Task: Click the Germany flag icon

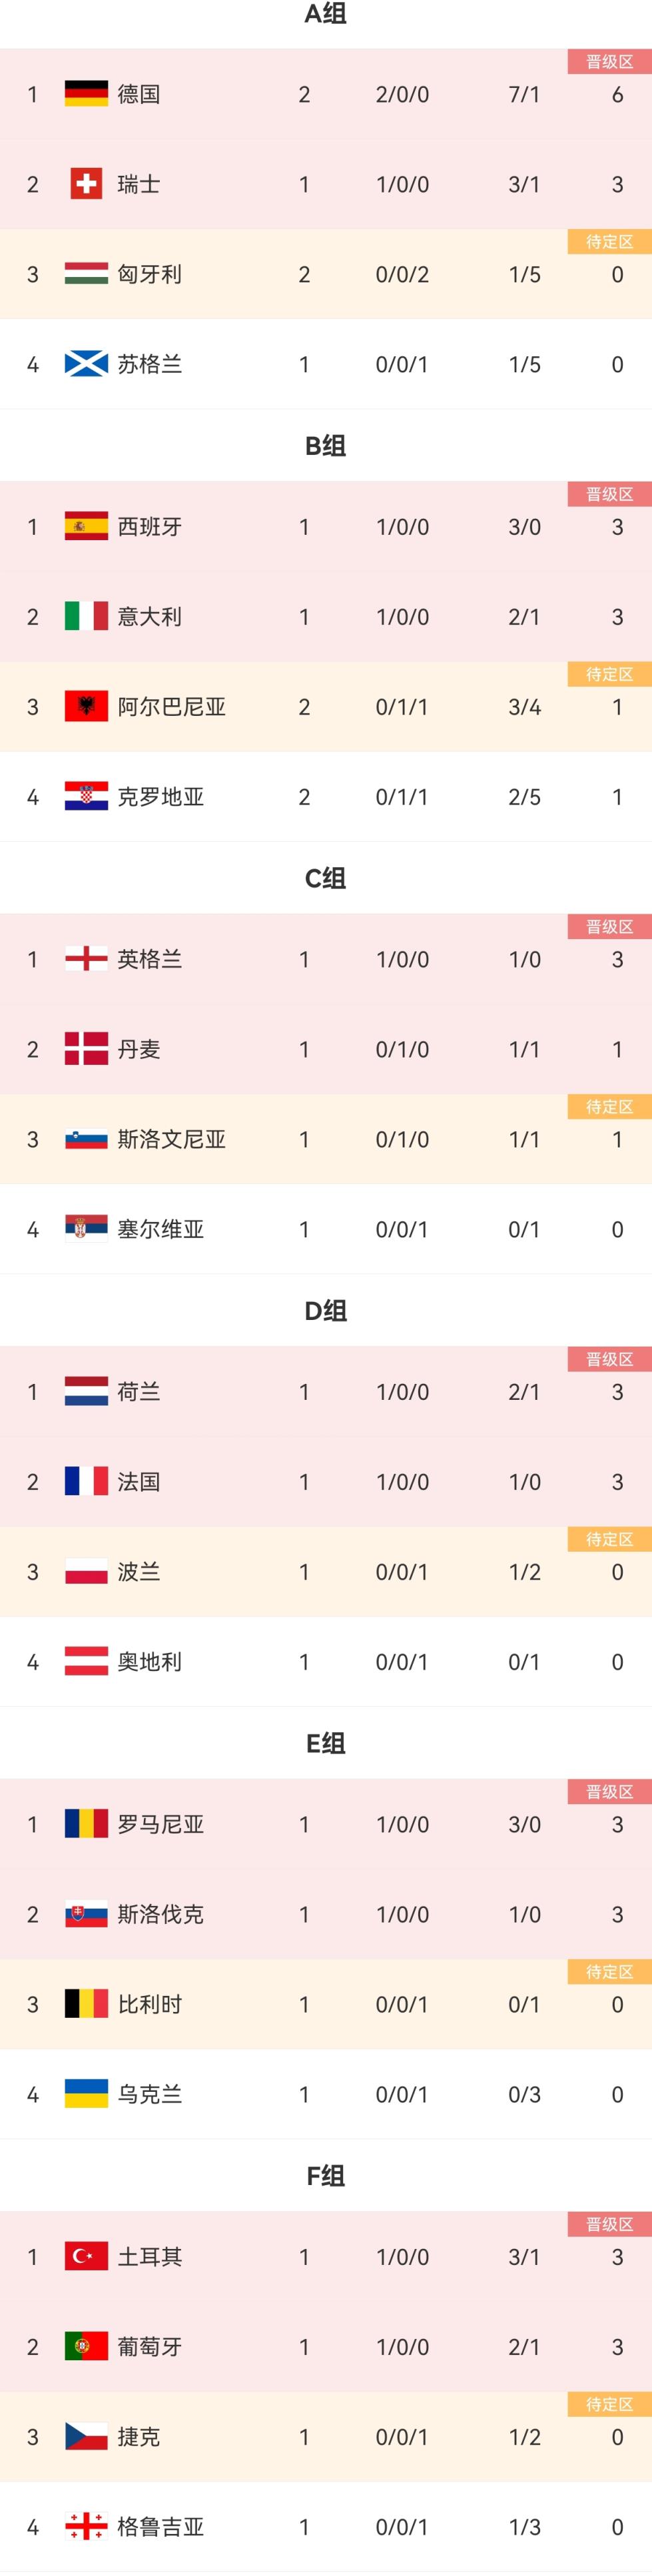Action: pos(86,94)
